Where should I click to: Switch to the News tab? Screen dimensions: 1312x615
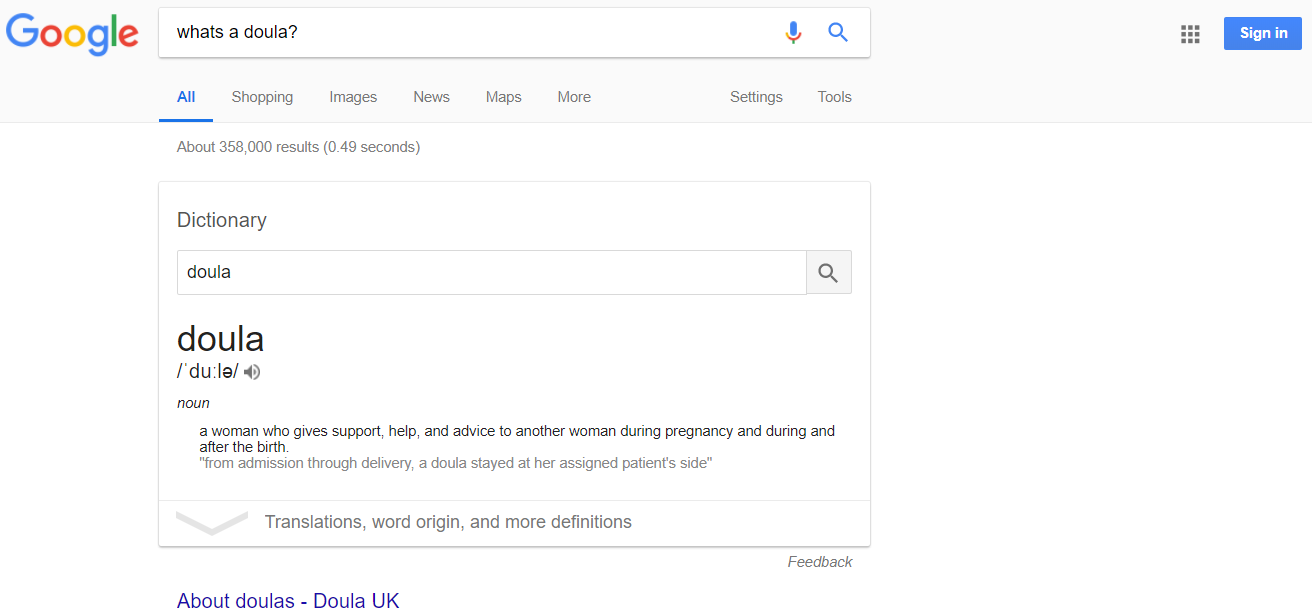[x=431, y=97]
